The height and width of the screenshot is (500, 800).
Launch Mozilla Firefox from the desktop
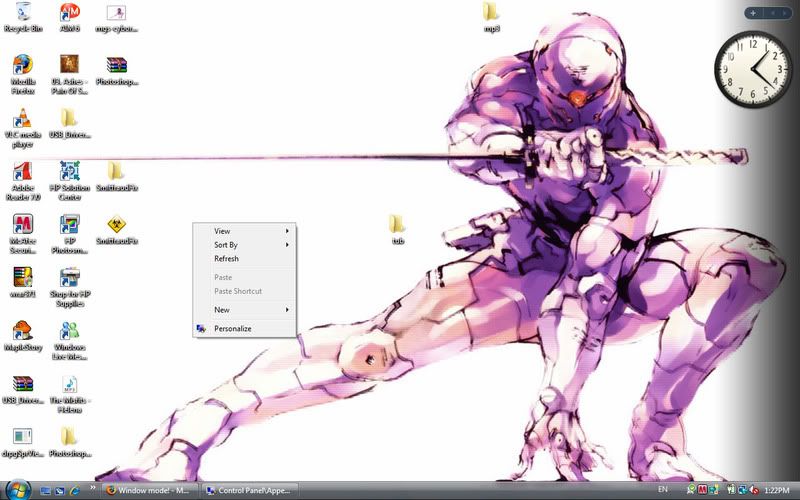point(23,67)
